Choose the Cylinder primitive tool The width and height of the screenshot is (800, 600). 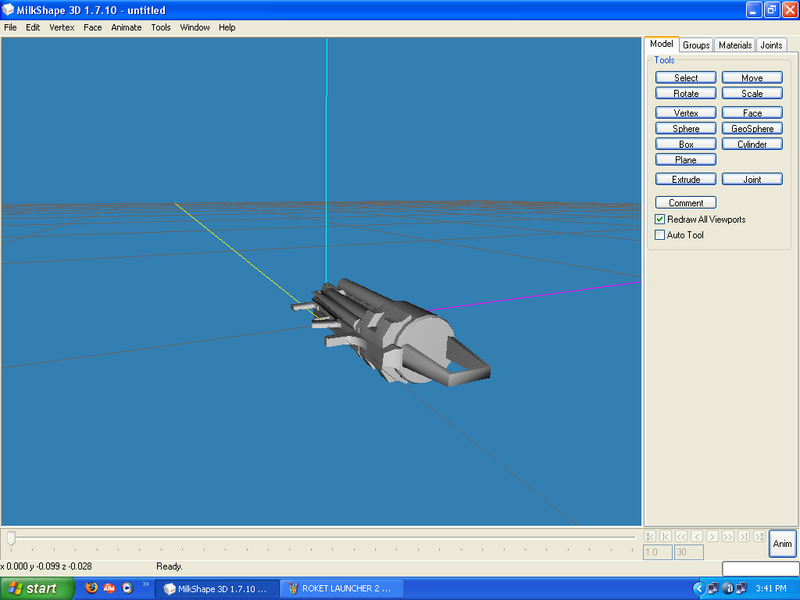tap(752, 144)
